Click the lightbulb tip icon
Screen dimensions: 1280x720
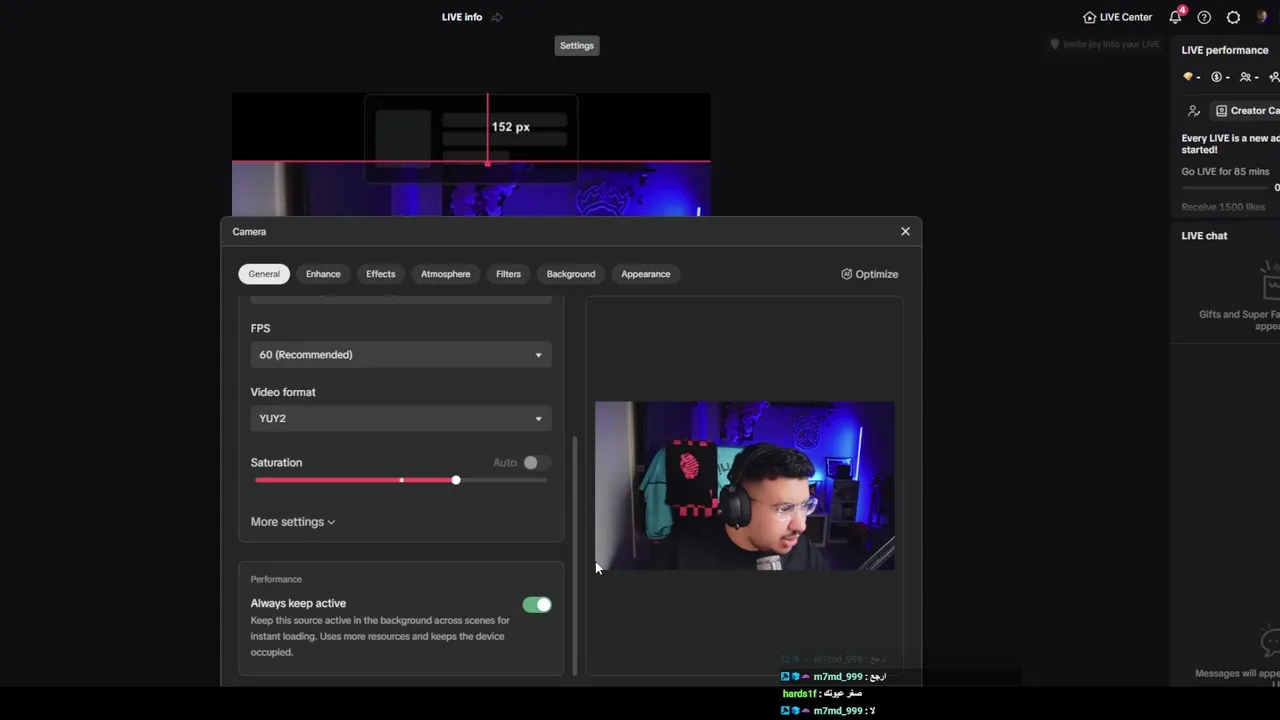tap(1054, 44)
